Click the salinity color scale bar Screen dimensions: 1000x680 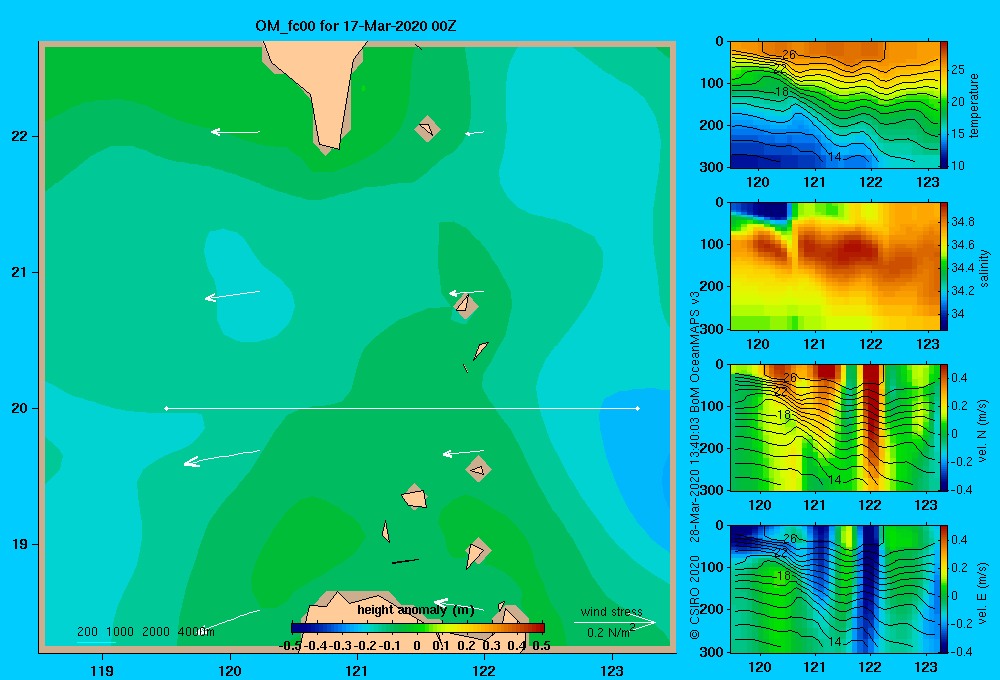click(944, 266)
